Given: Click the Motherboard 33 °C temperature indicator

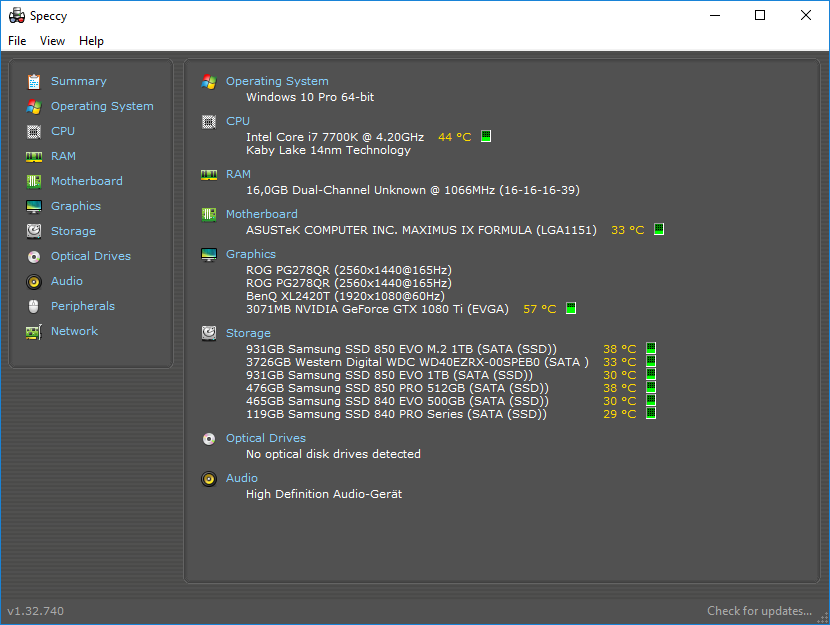Looking at the screenshot, I should point(658,230).
